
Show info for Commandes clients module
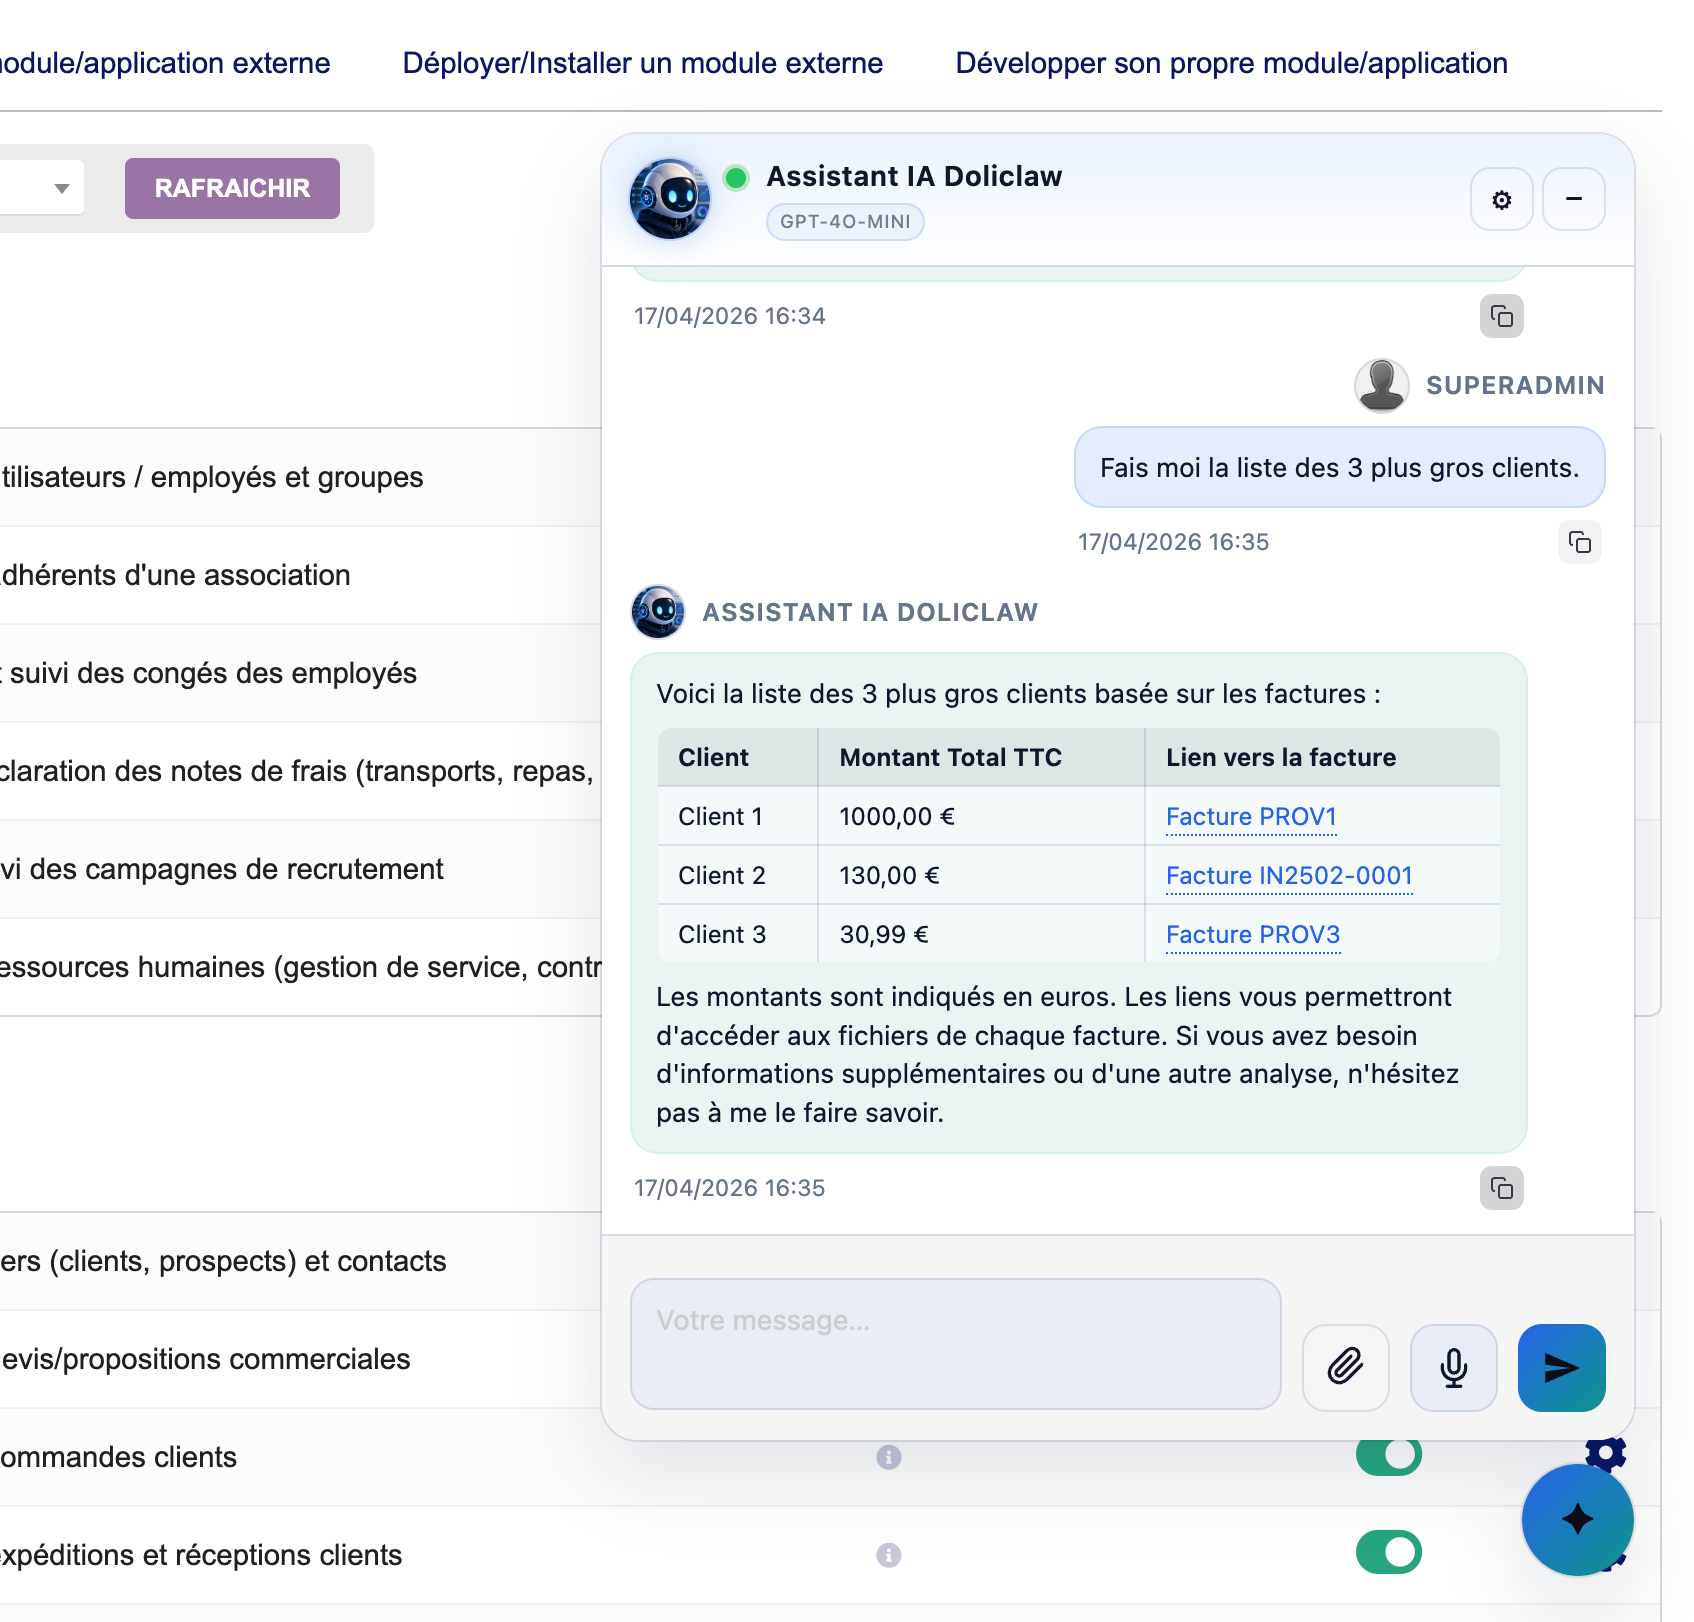coord(888,1457)
